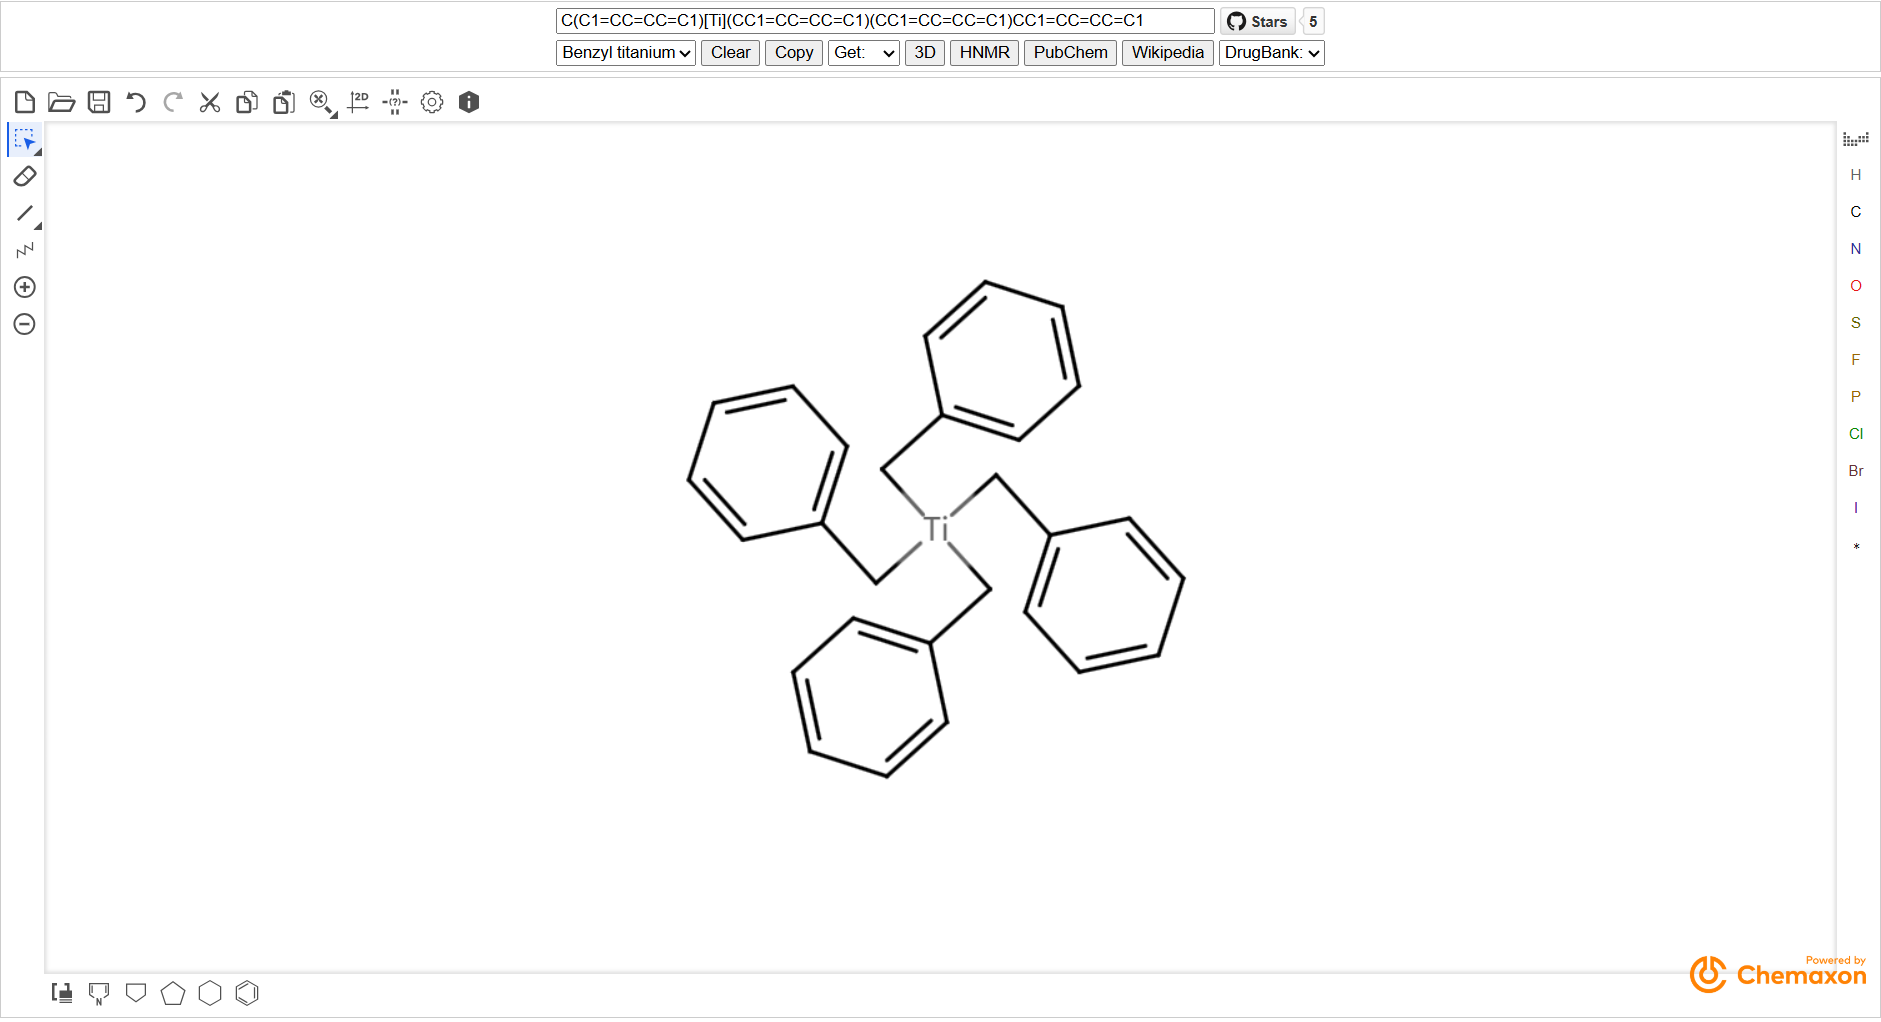Viewport: 1881px width, 1022px height.
Task: Open the Save file icon
Action: (99, 102)
